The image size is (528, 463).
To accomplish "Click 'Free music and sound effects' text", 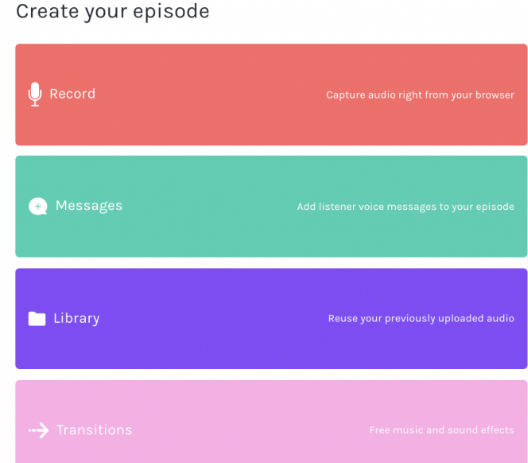I will click(x=441, y=430).
